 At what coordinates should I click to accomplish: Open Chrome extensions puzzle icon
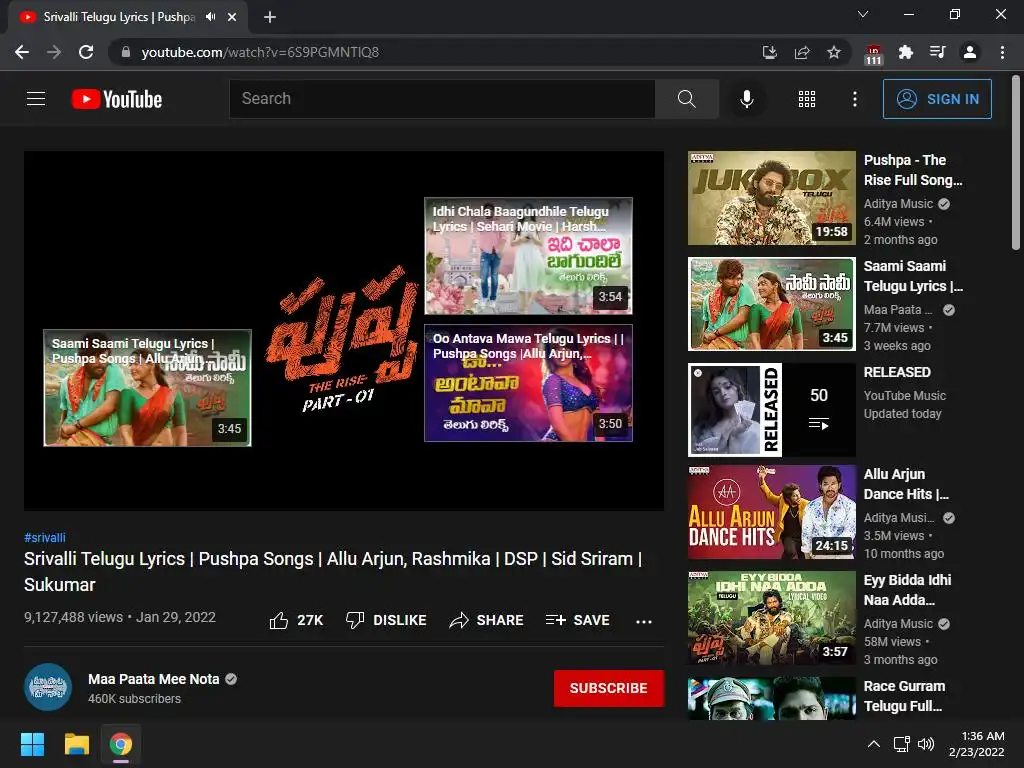coord(905,52)
